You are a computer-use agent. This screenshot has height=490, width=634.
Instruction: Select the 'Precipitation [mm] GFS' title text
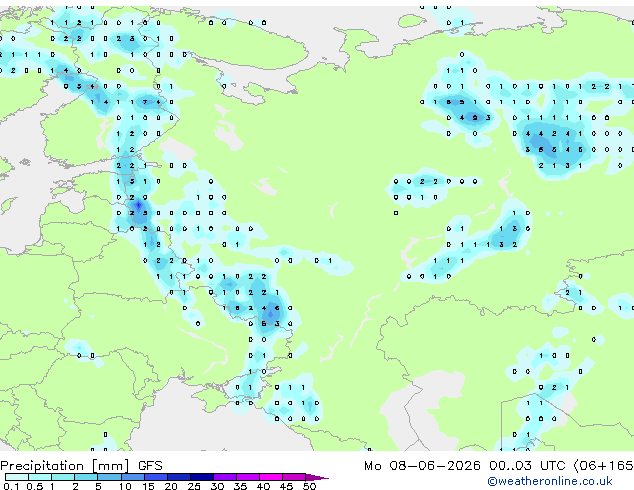click(81, 466)
